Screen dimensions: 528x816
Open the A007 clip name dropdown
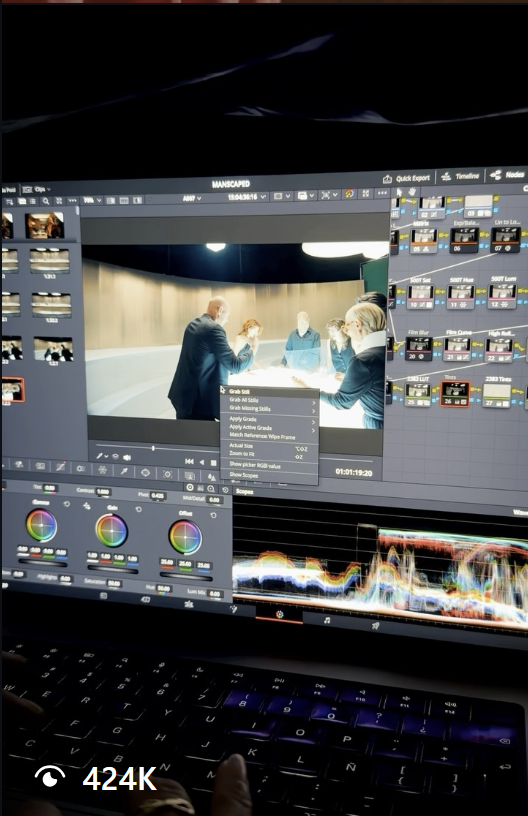coord(191,198)
